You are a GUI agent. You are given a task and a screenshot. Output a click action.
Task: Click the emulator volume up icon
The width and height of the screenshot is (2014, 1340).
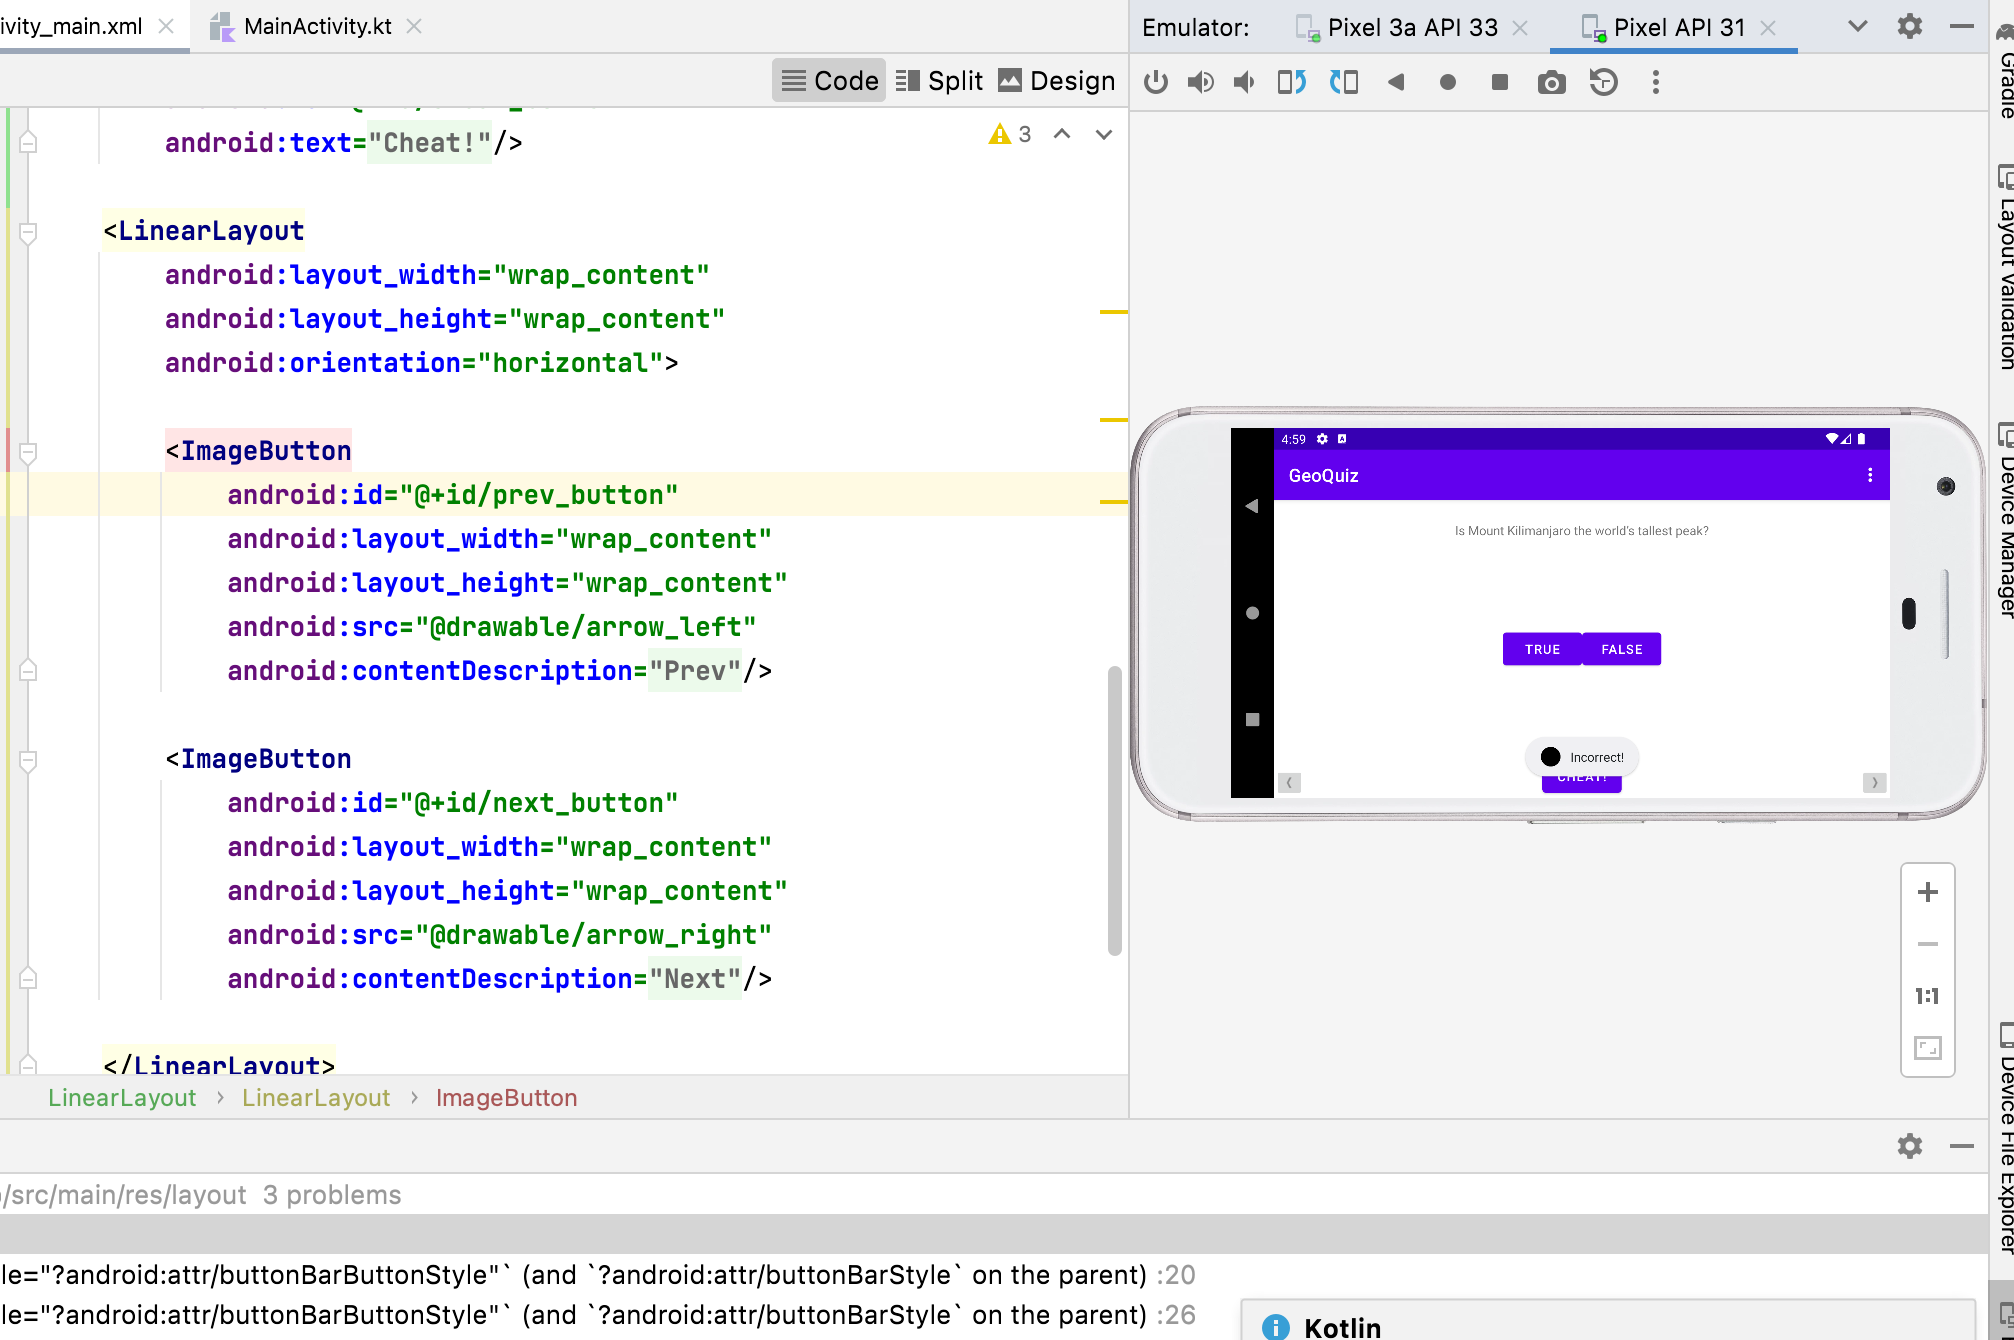coord(1200,82)
